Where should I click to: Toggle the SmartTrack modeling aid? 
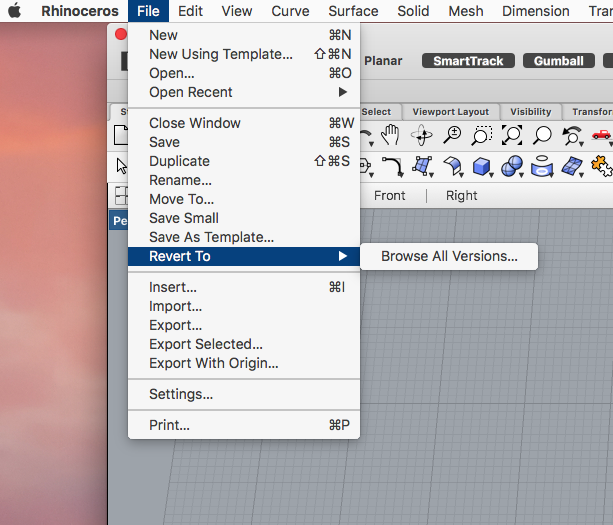click(x=468, y=61)
